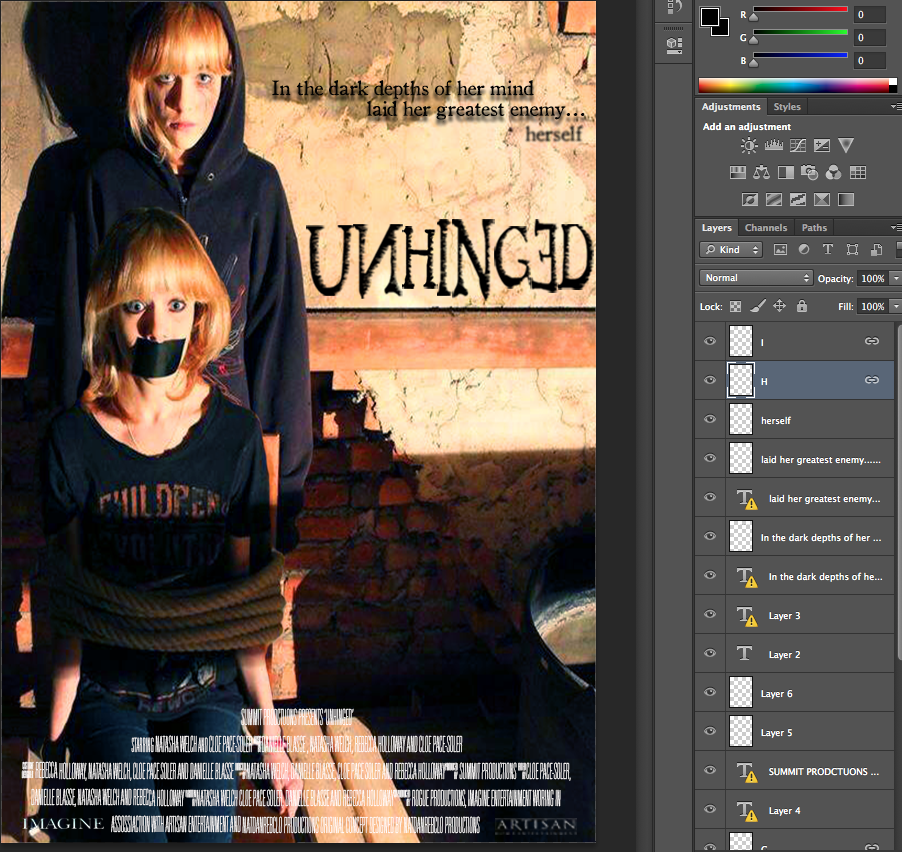The image size is (902, 852).
Task: Click the green G channel slider
Action: 800,32
